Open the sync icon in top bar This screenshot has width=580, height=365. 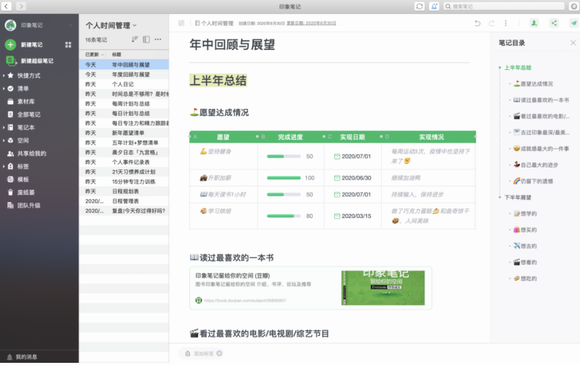tap(419, 6)
